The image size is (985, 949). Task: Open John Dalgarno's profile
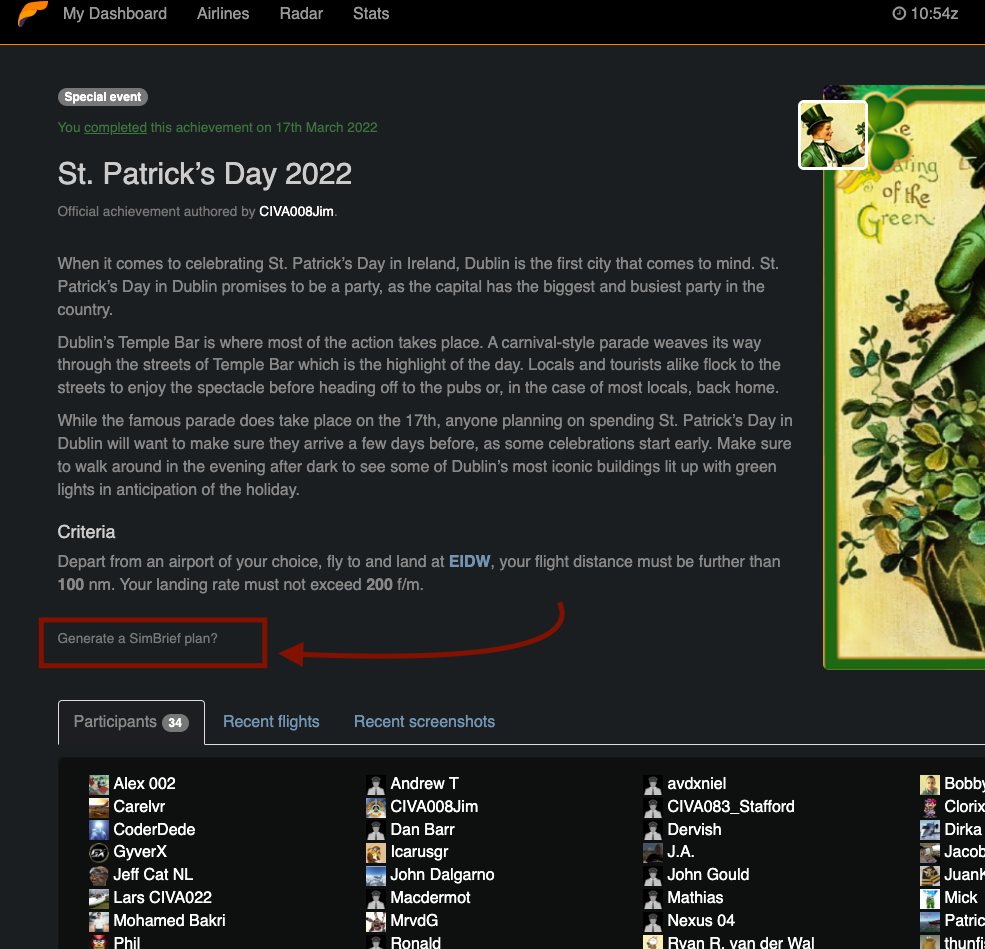tap(443, 875)
